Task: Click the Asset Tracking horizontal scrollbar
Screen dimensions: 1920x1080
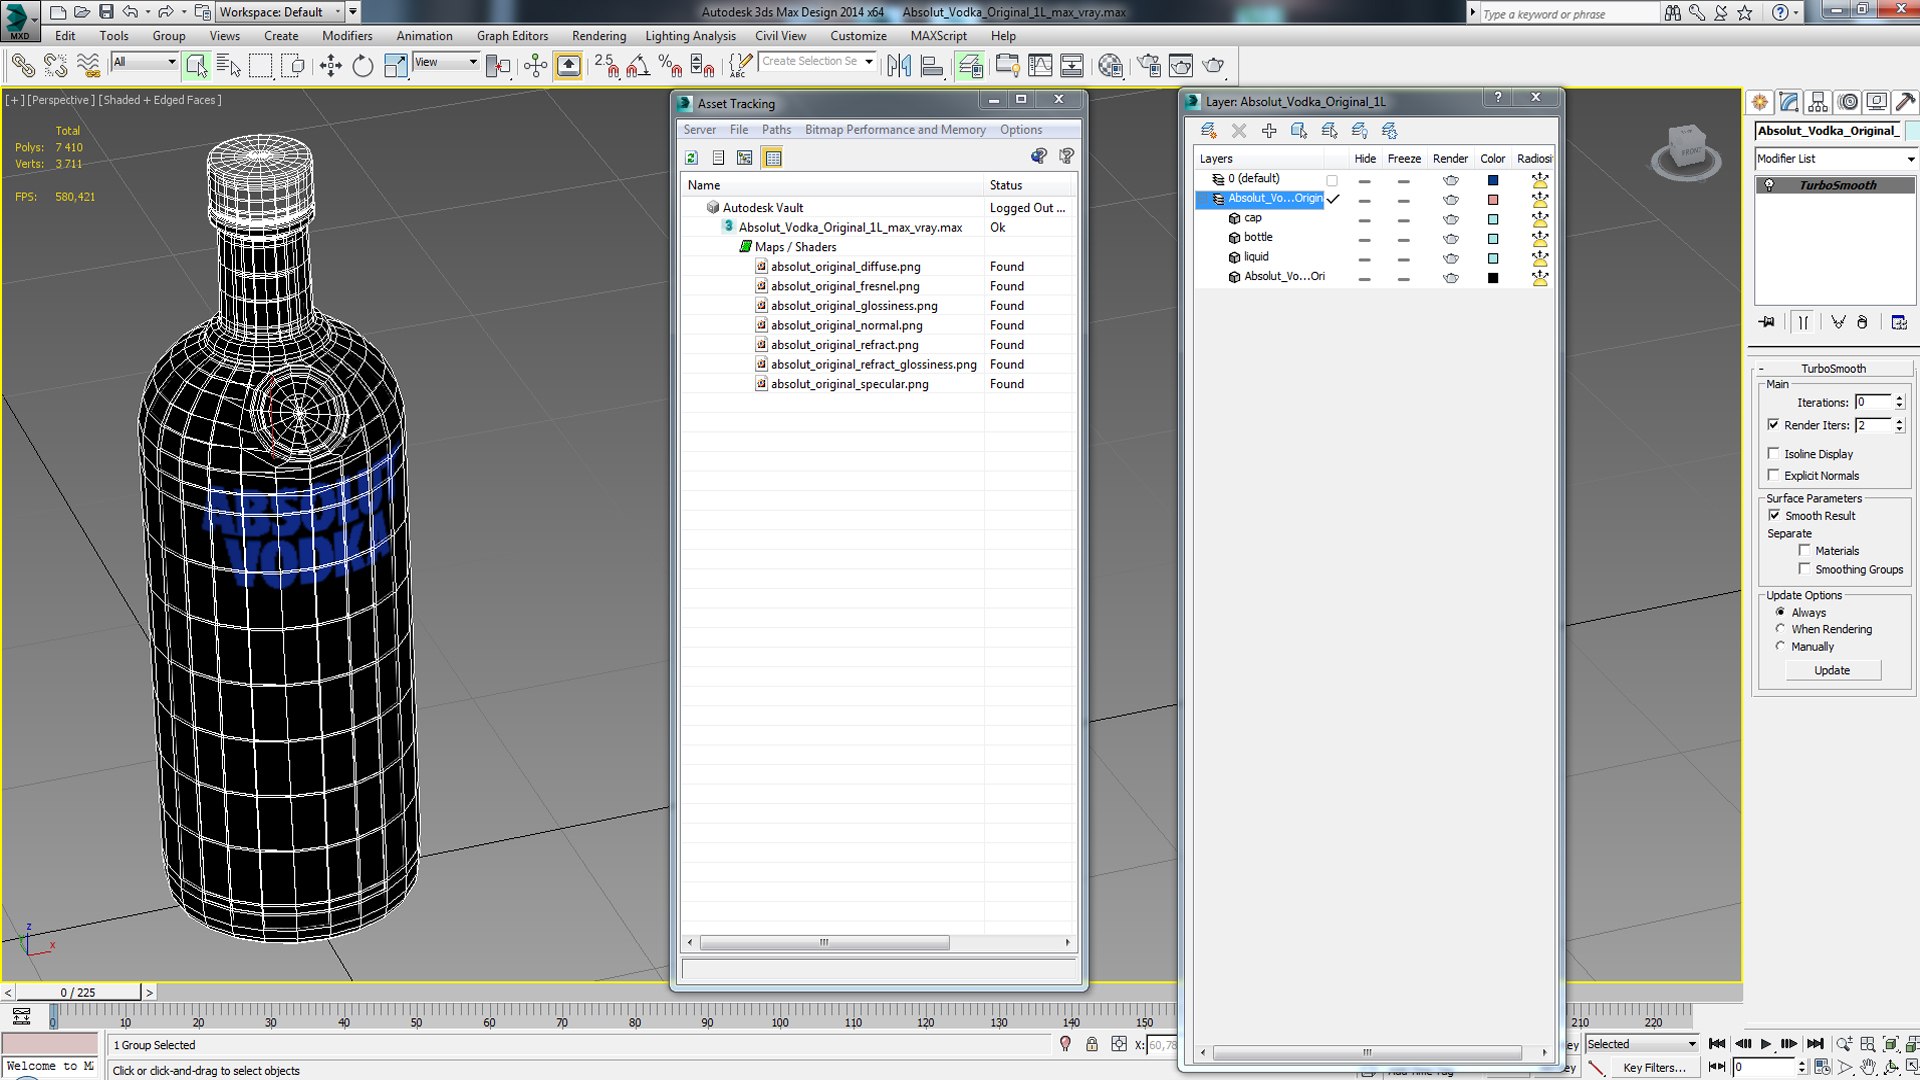Action: pos(824,943)
